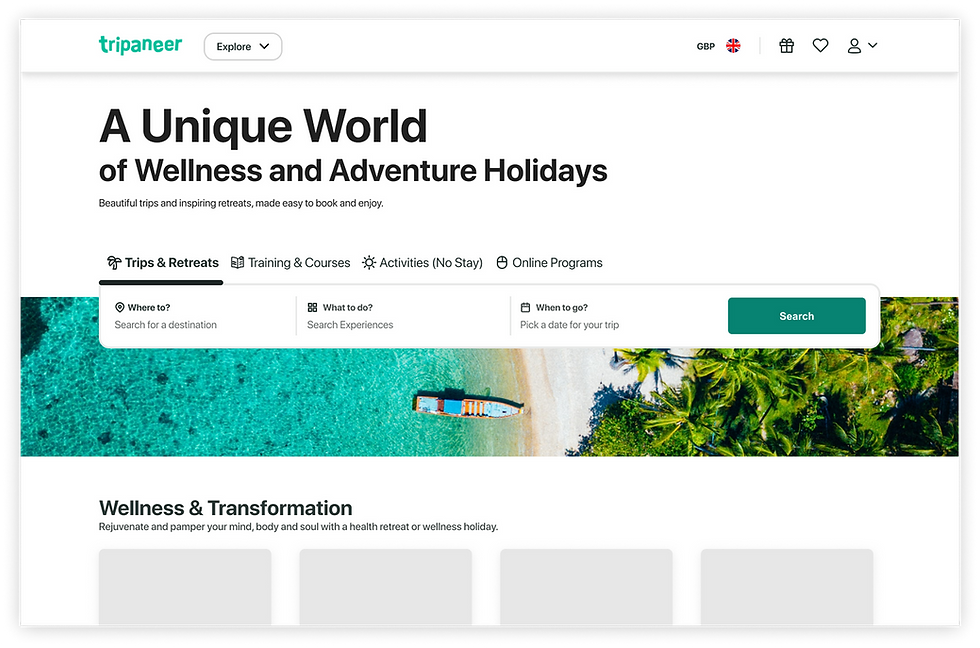Open the account chevron dropdown
The height and width of the screenshot is (648, 980).
coord(871,45)
